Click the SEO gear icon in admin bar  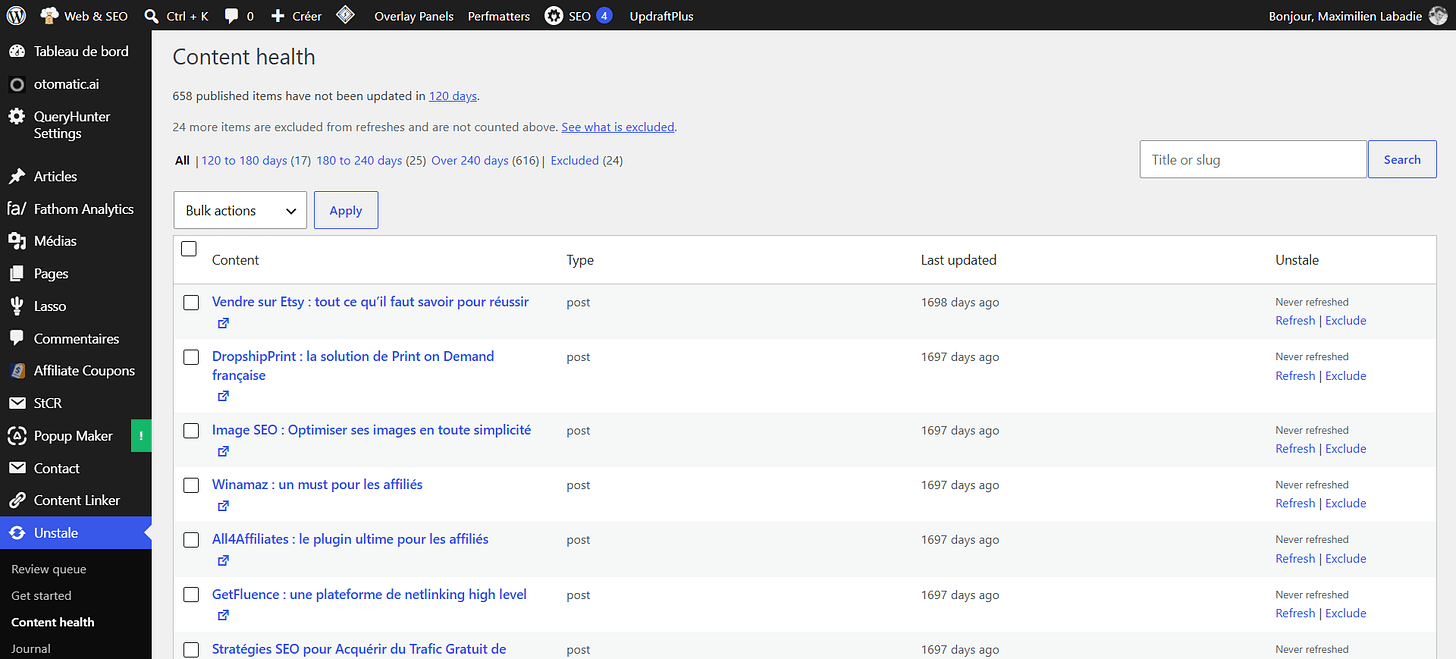[x=554, y=16]
